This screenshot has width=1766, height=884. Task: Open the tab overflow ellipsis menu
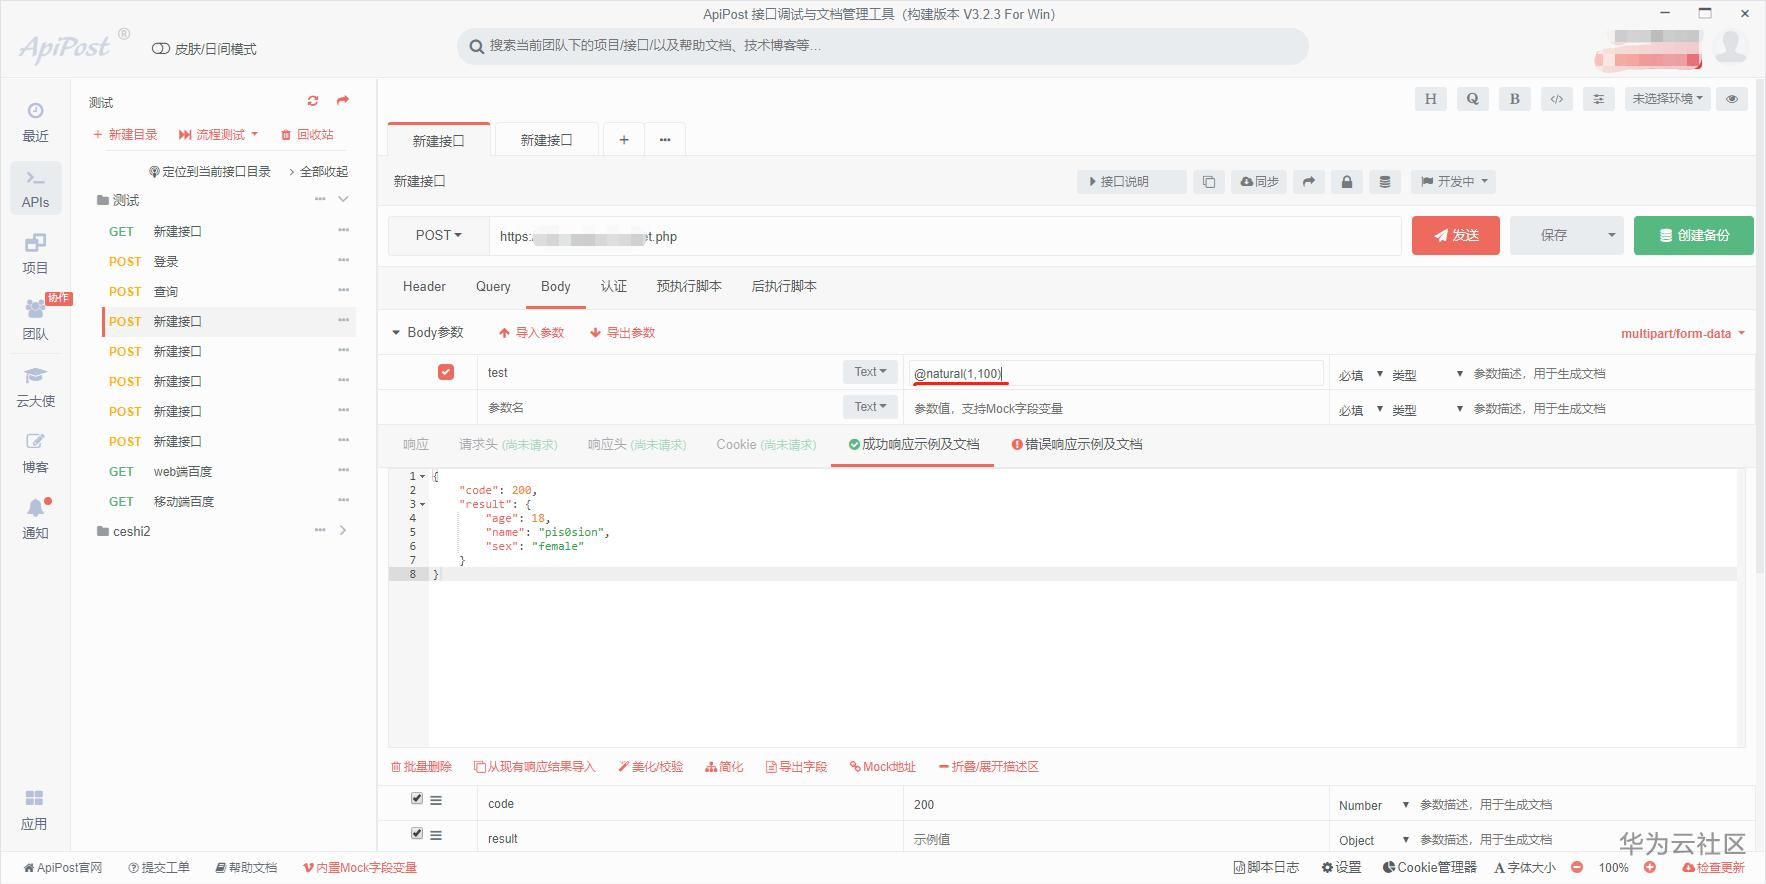pos(665,140)
